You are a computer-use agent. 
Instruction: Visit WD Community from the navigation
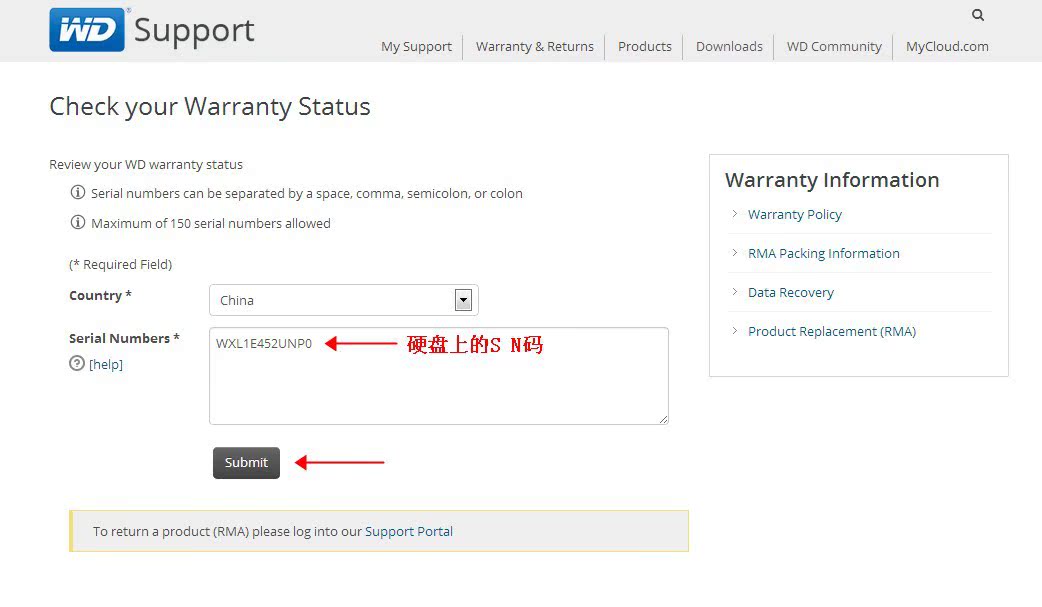point(834,47)
